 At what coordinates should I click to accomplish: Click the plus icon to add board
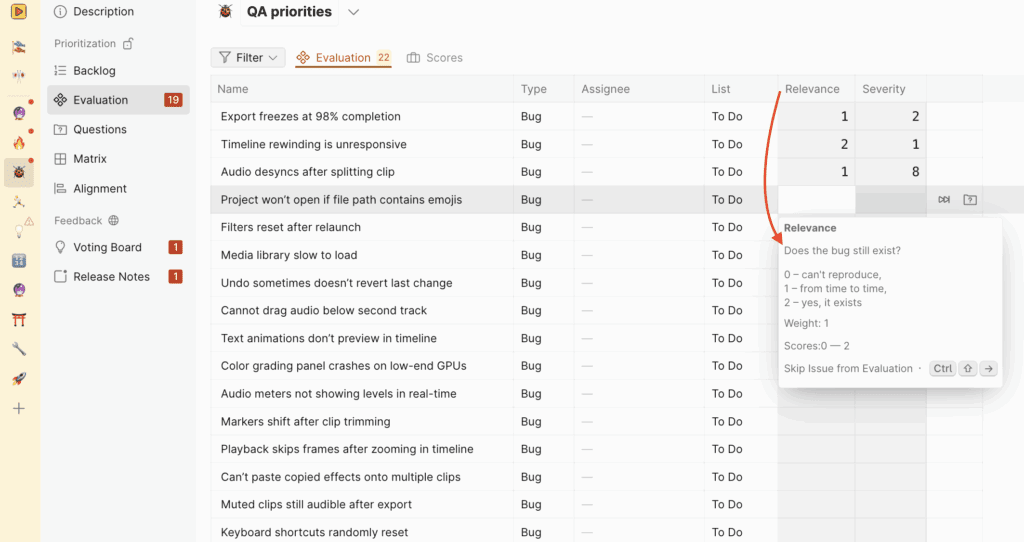pos(18,408)
